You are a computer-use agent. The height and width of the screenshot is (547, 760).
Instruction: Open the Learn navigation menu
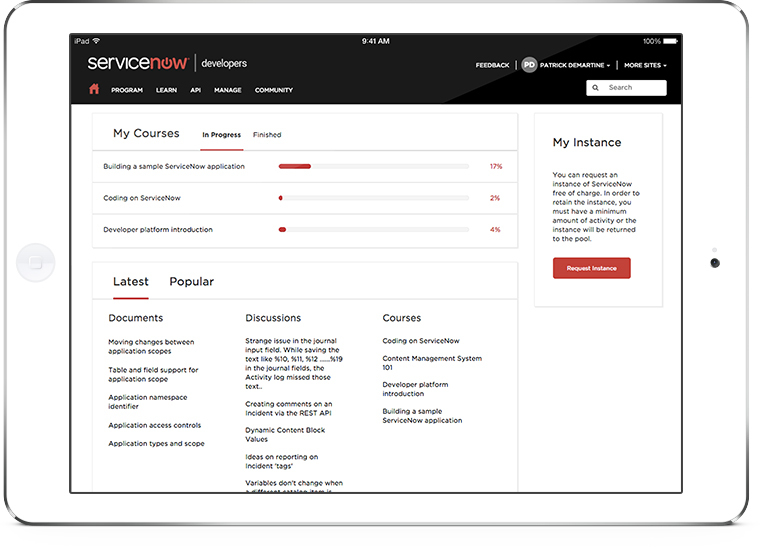[x=166, y=90]
